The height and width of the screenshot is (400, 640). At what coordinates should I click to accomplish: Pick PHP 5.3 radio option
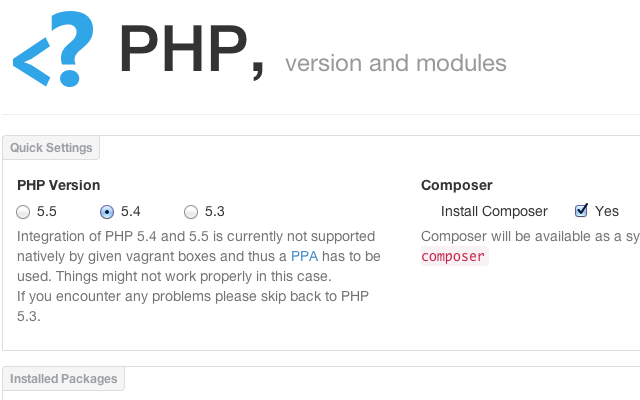pos(191,212)
